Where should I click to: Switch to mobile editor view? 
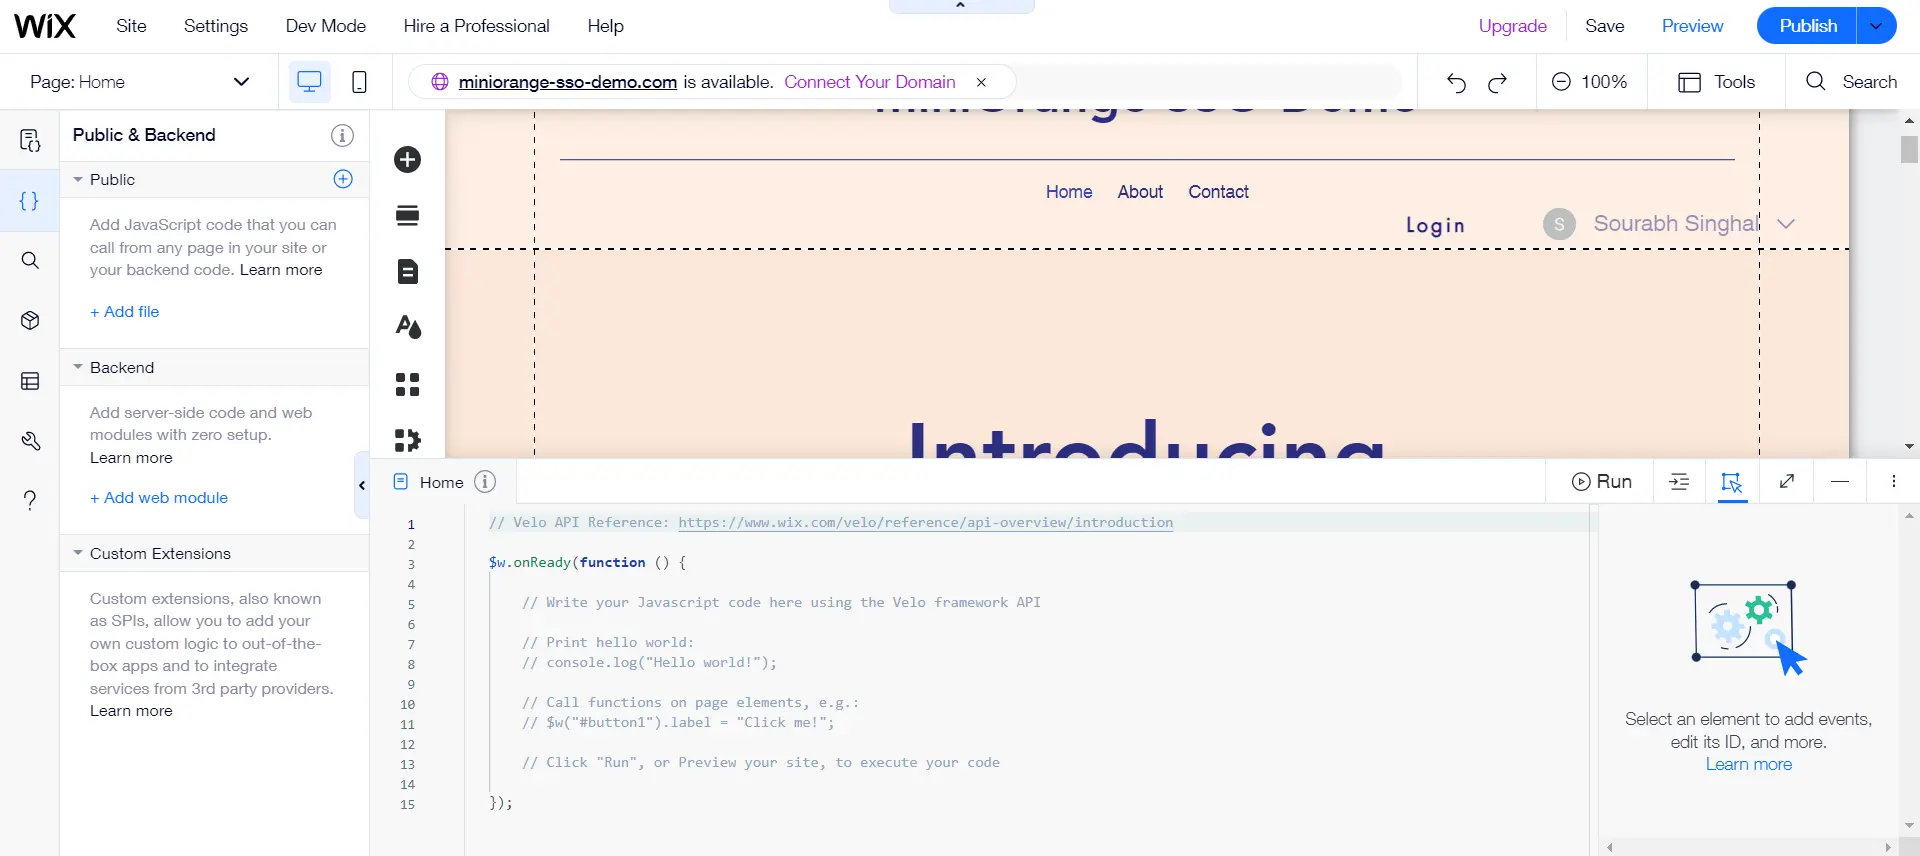point(359,82)
